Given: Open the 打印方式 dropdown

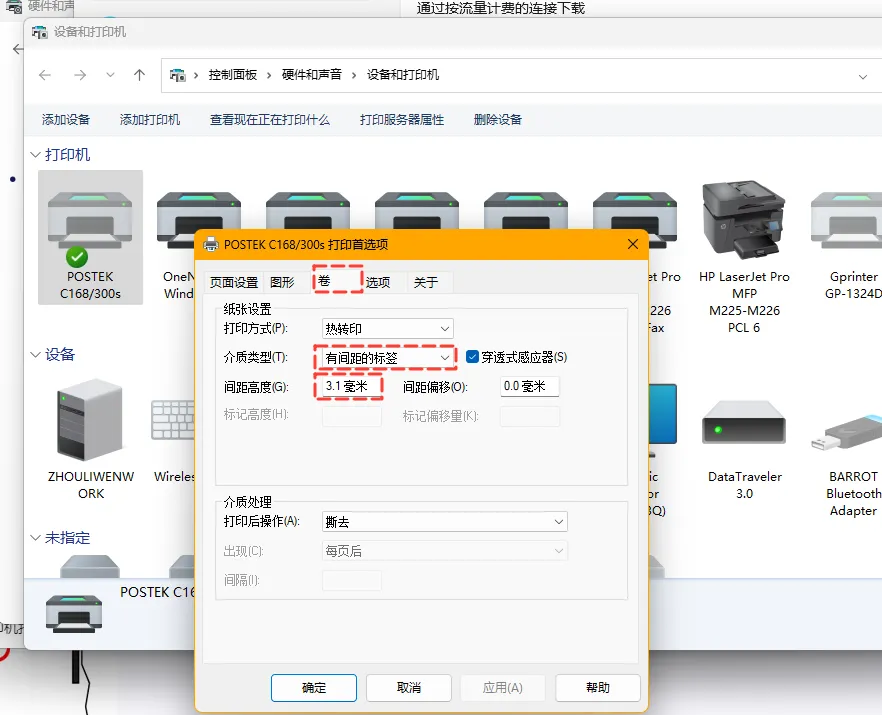Looking at the screenshot, I should click(x=388, y=329).
